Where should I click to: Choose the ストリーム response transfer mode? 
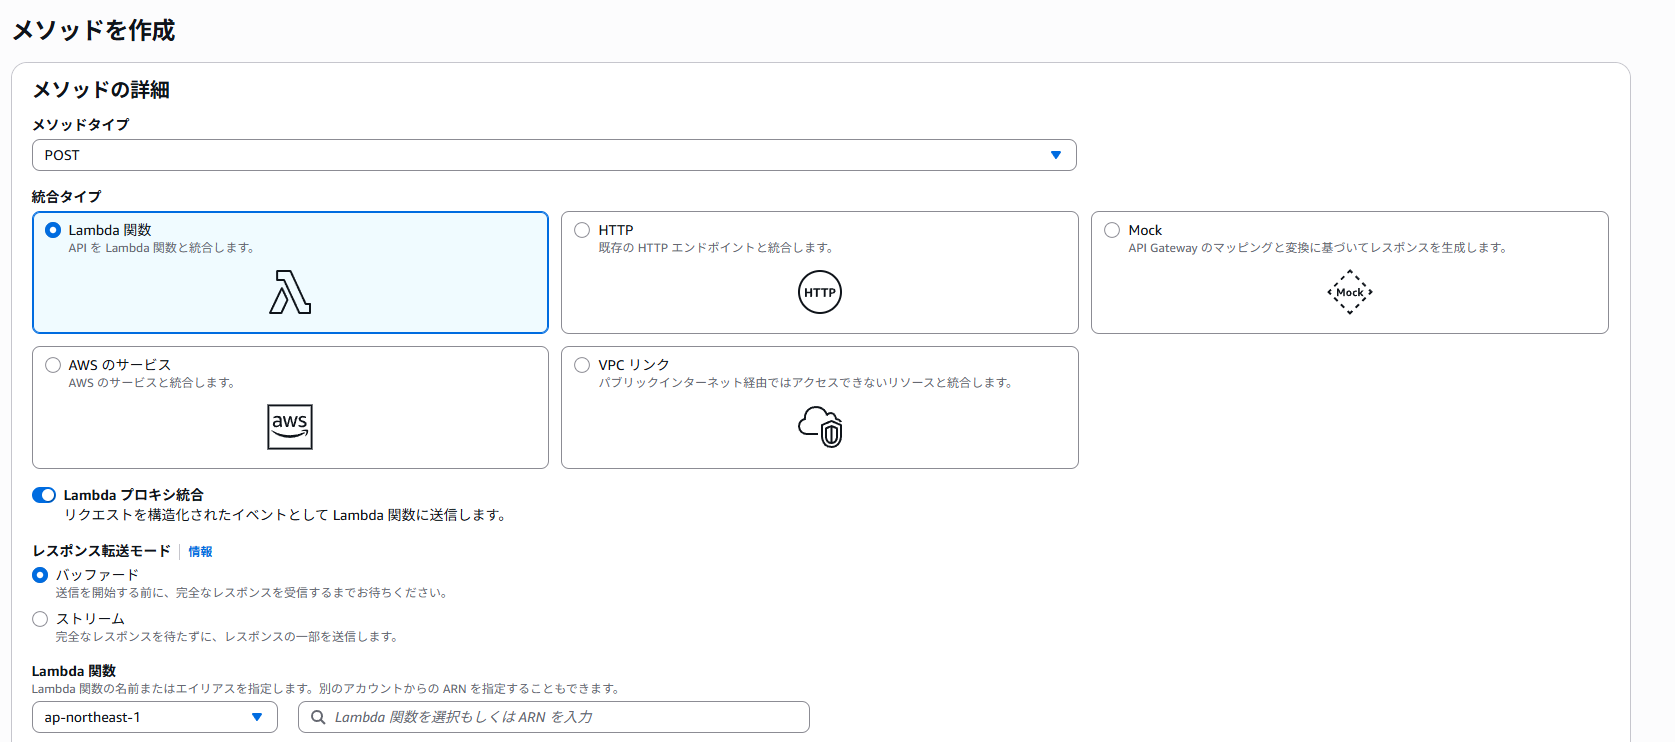coord(40,619)
